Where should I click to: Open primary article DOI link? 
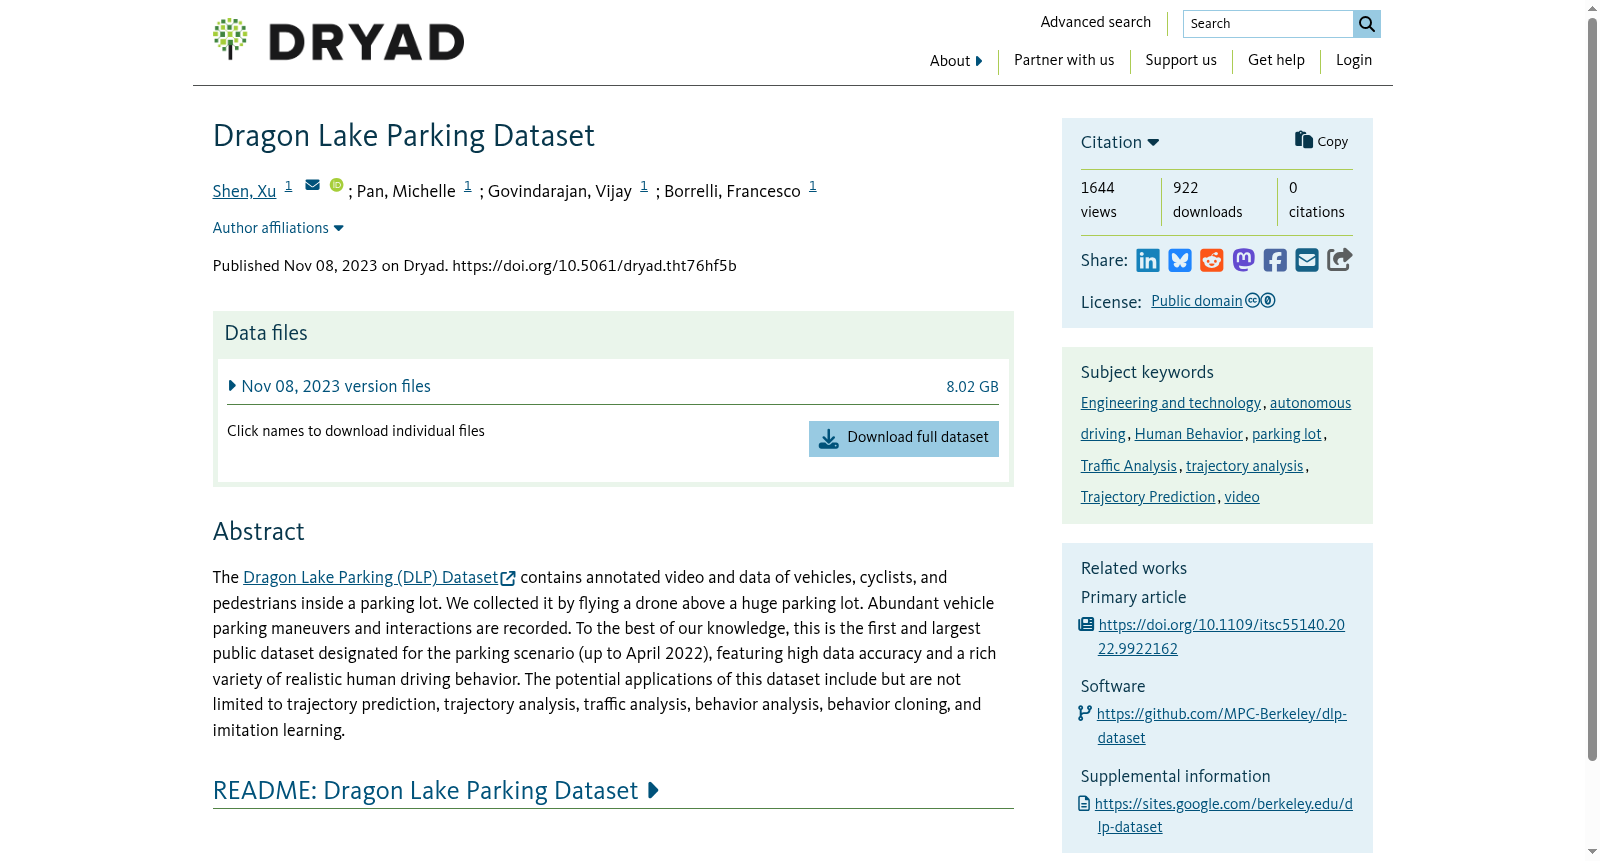[x=1221, y=637]
